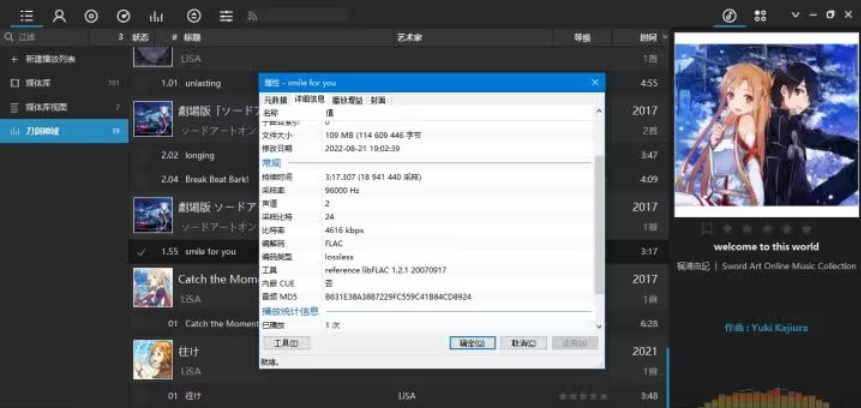Open the down-chevron menu beside minimize
The height and width of the screenshot is (408, 861).
click(x=795, y=15)
